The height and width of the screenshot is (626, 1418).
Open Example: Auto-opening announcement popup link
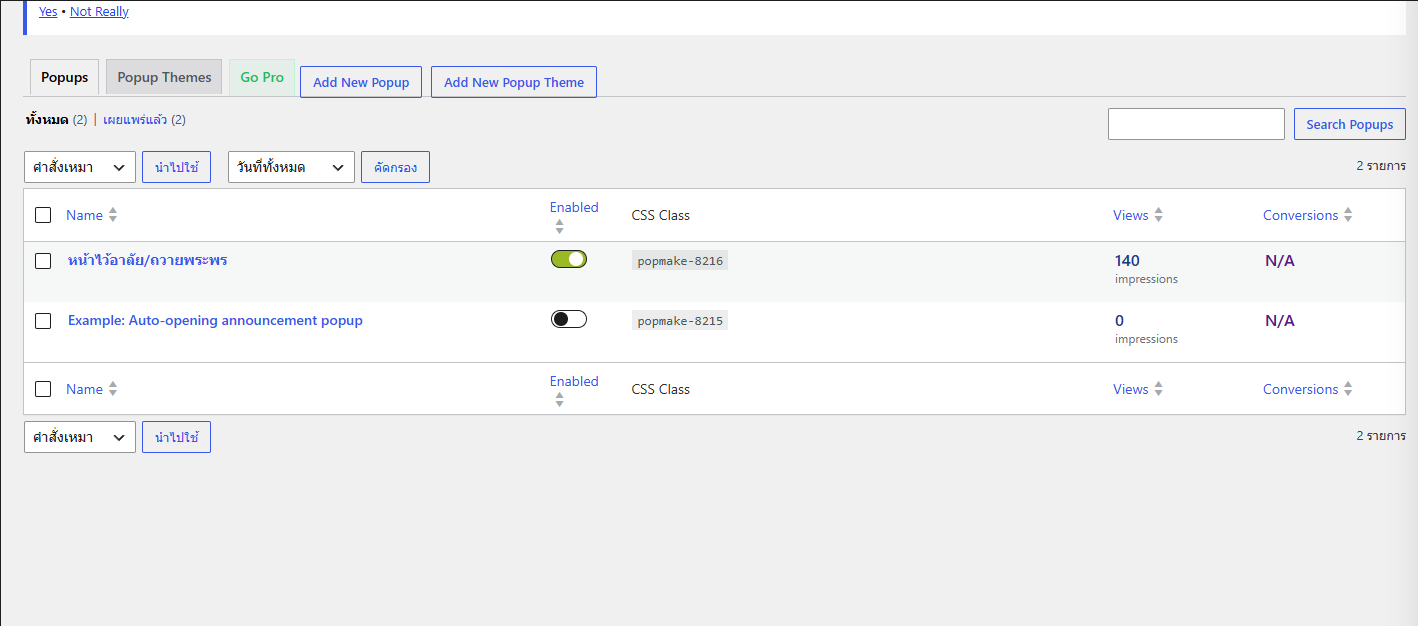pyautogui.click(x=215, y=320)
